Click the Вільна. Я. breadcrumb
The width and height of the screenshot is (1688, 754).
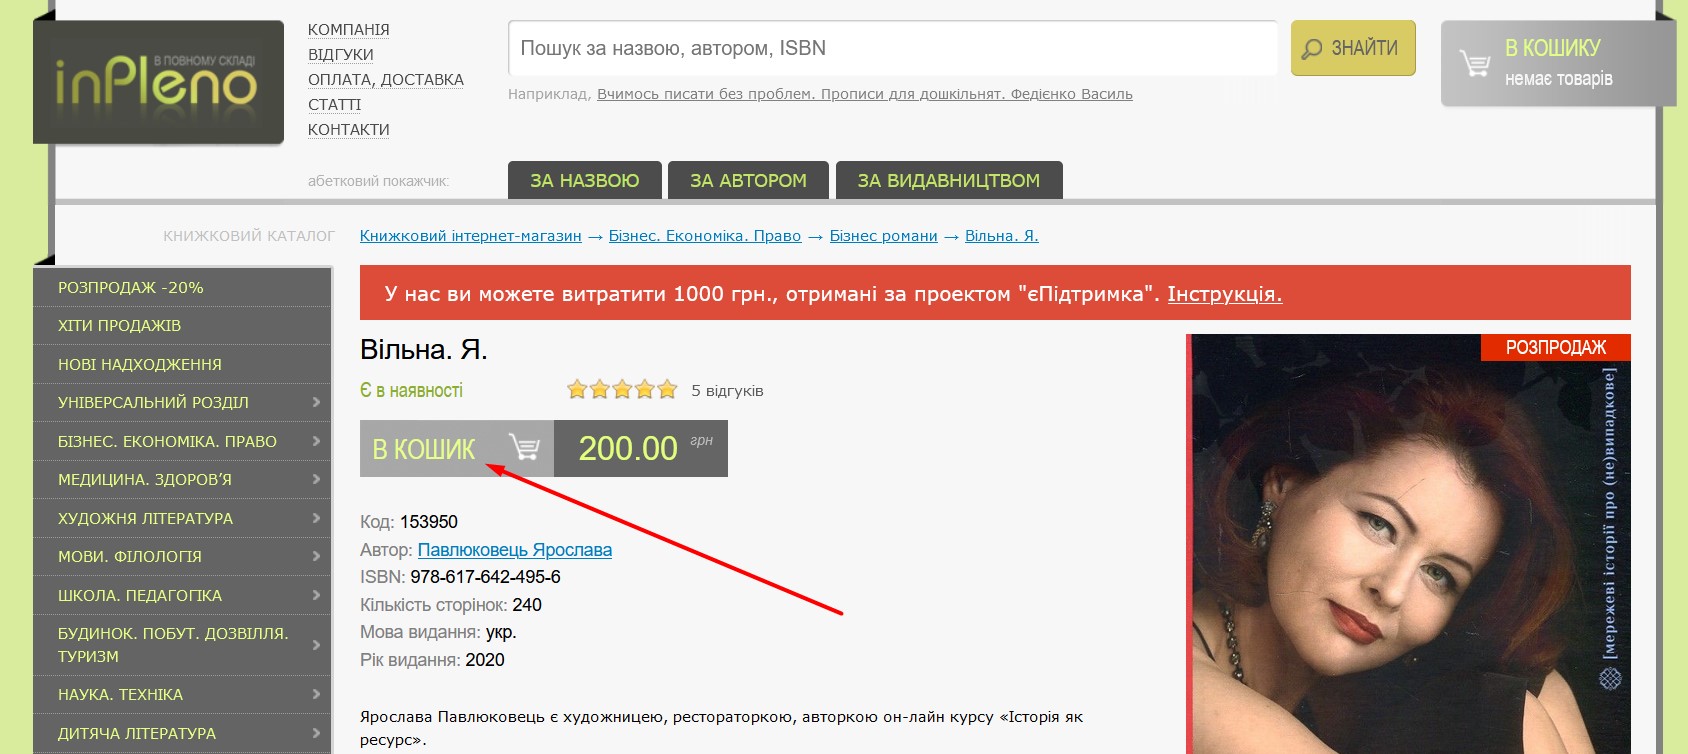(1002, 236)
